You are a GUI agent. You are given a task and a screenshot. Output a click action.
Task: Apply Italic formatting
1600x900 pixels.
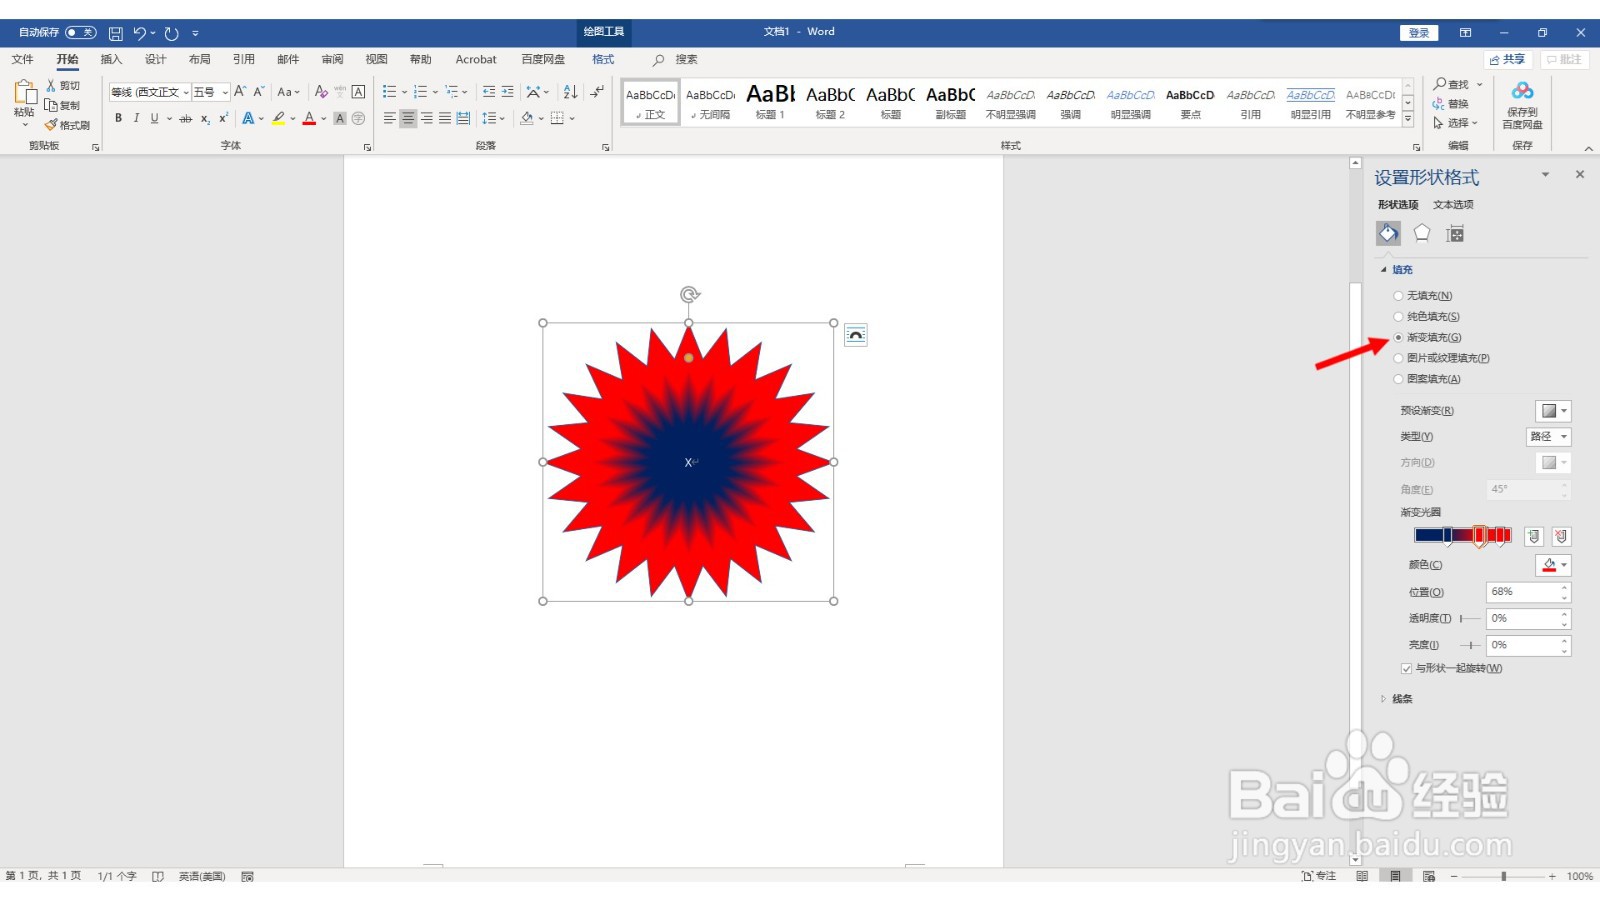click(136, 118)
